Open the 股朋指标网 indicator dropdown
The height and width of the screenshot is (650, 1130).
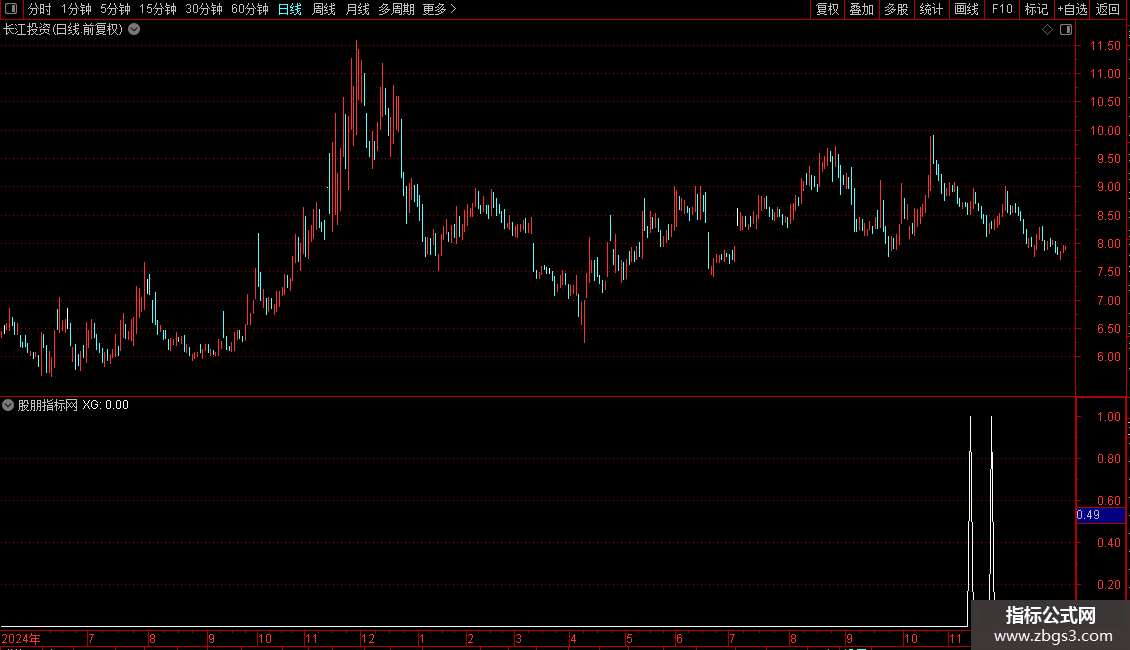click(8, 405)
